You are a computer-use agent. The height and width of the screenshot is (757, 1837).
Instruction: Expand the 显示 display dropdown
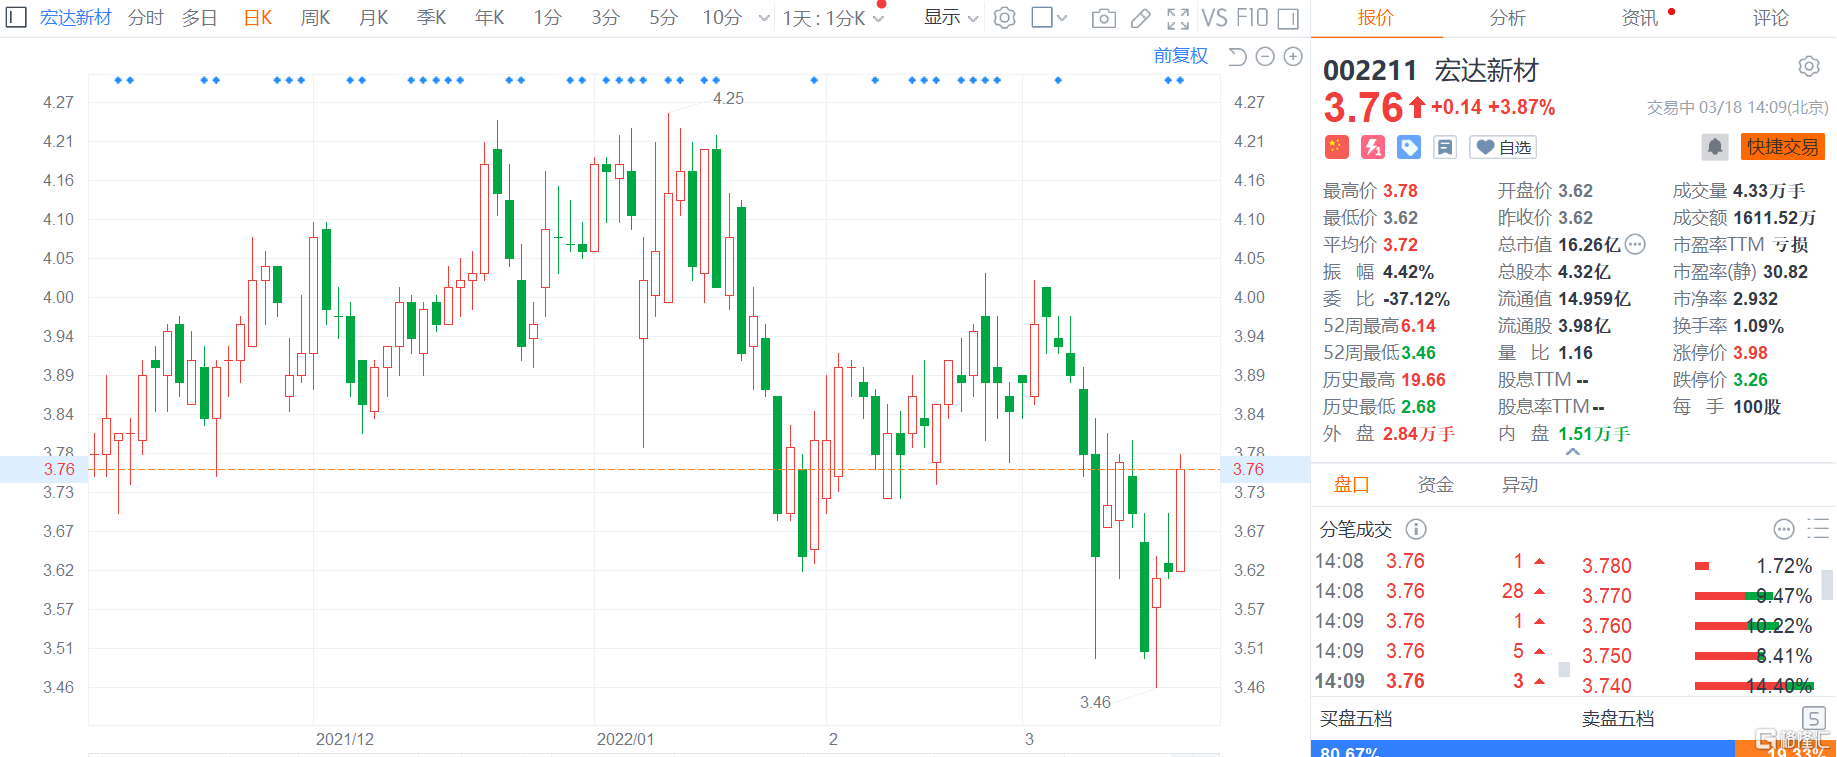point(950,18)
